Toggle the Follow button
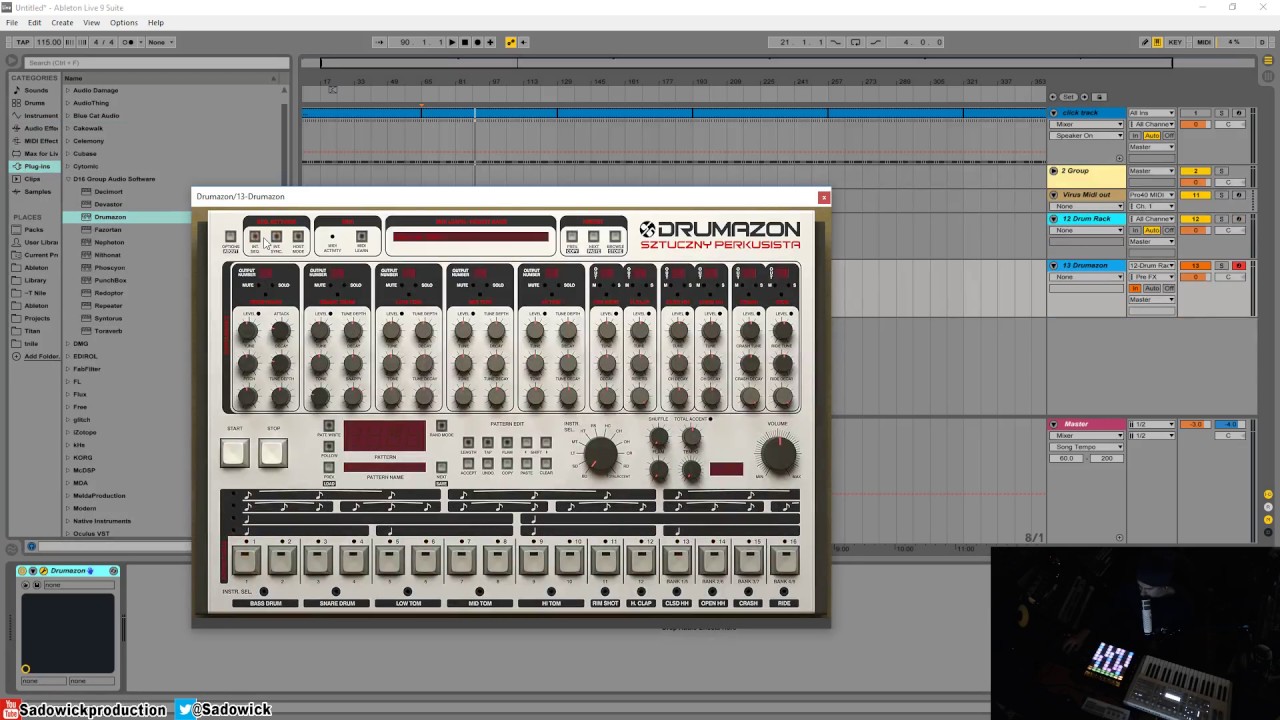The height and width of the screenshot is (720, 1280). click(x=328, y=447)
